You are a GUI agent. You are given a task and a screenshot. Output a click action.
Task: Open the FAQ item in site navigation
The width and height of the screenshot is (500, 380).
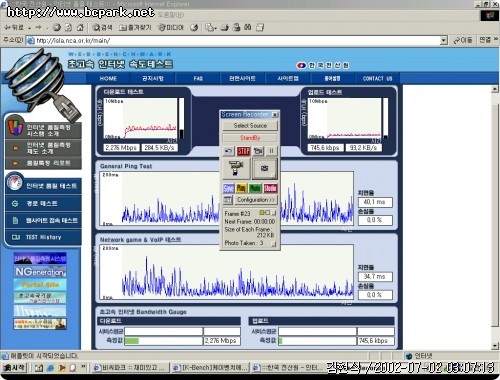(x=198, y=79)
